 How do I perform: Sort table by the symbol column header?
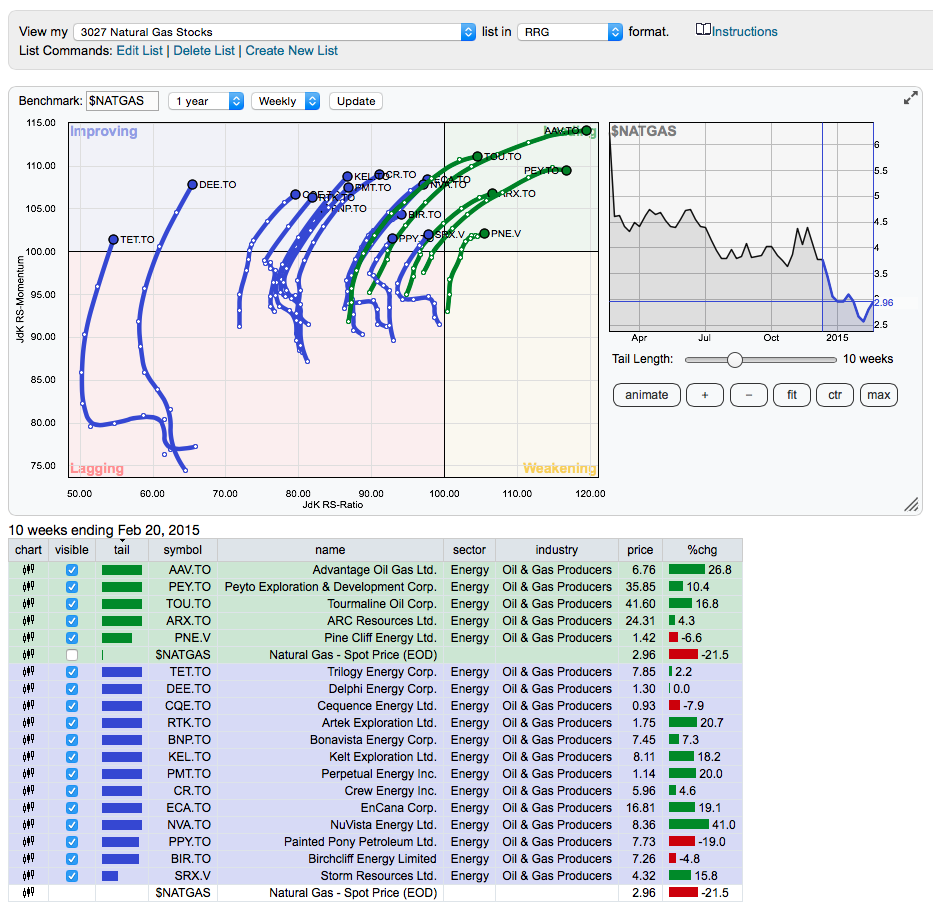click(183, 549)
